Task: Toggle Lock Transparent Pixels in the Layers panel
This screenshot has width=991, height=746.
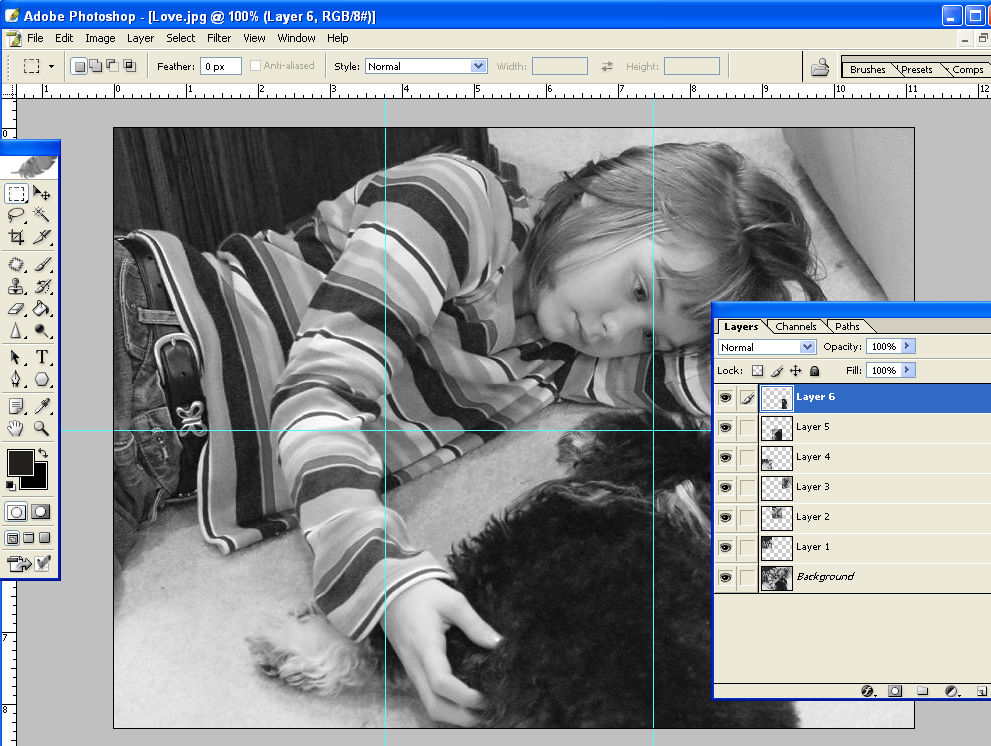Action: 757,370
